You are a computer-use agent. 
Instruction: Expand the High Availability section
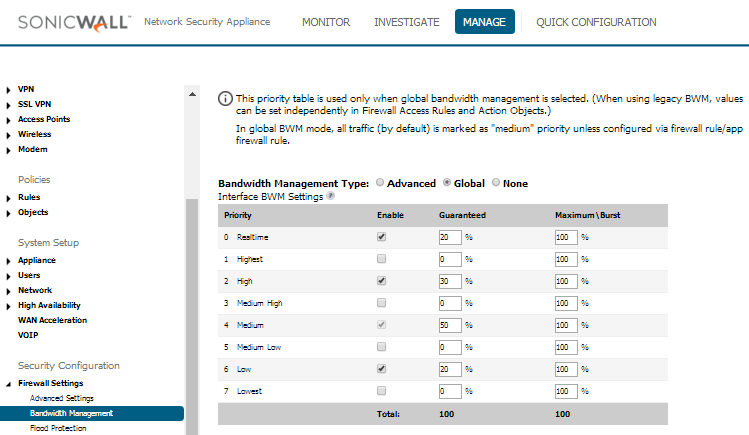(x=49, y=305)
